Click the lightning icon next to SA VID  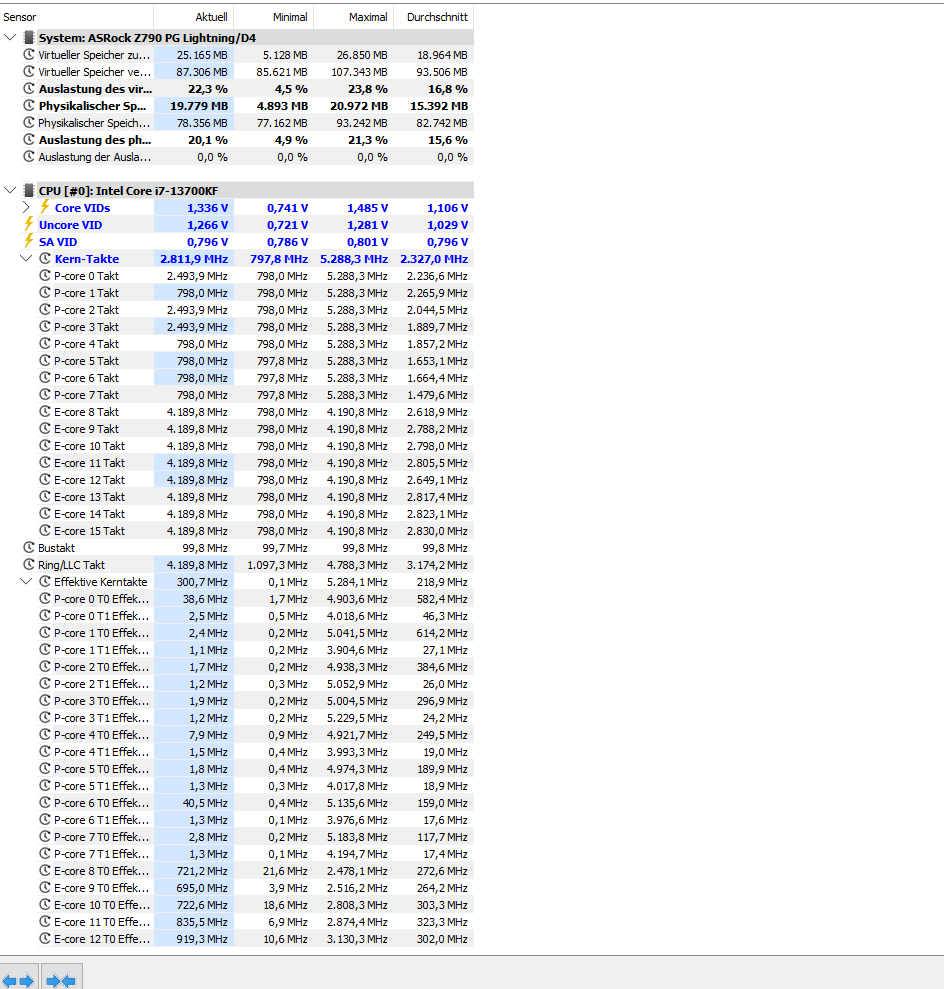point(28,241)
